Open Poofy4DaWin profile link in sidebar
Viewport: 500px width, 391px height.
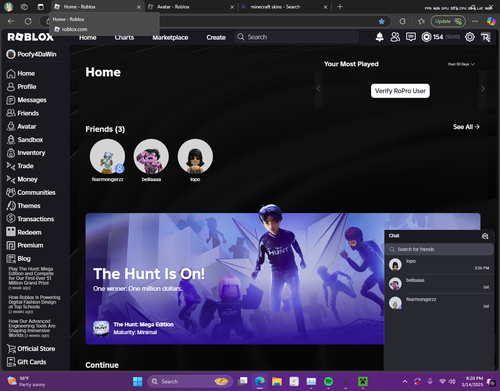[x=31, y=54]
